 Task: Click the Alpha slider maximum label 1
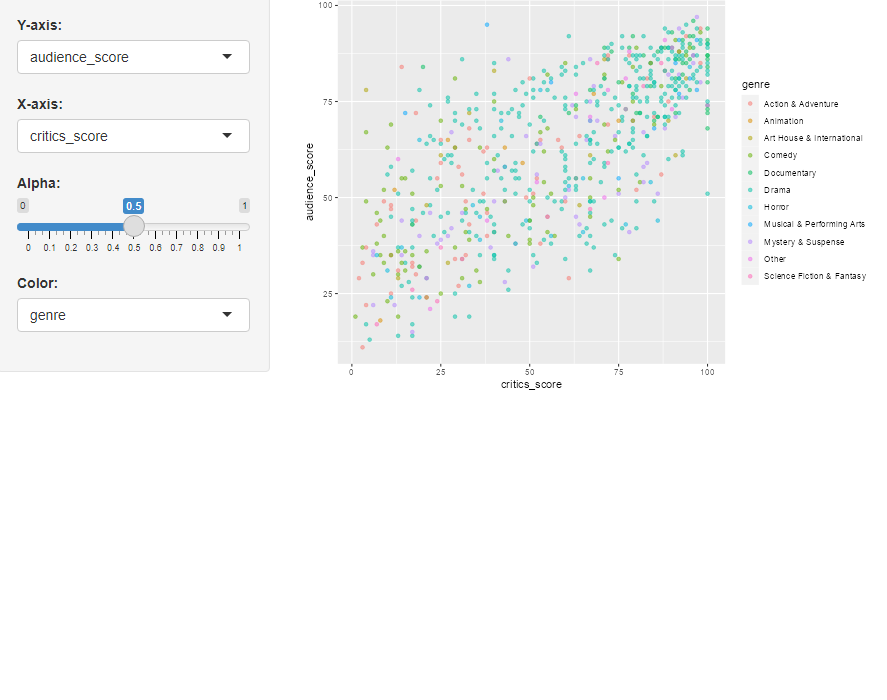pos(244,205)
